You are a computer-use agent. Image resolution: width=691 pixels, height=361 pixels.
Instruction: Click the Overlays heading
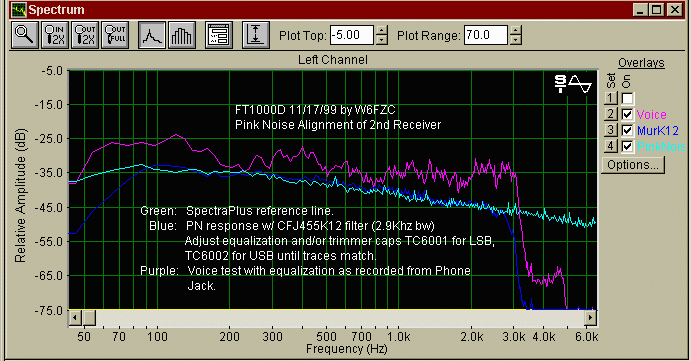pyautogui.click(x=641, y=63)
